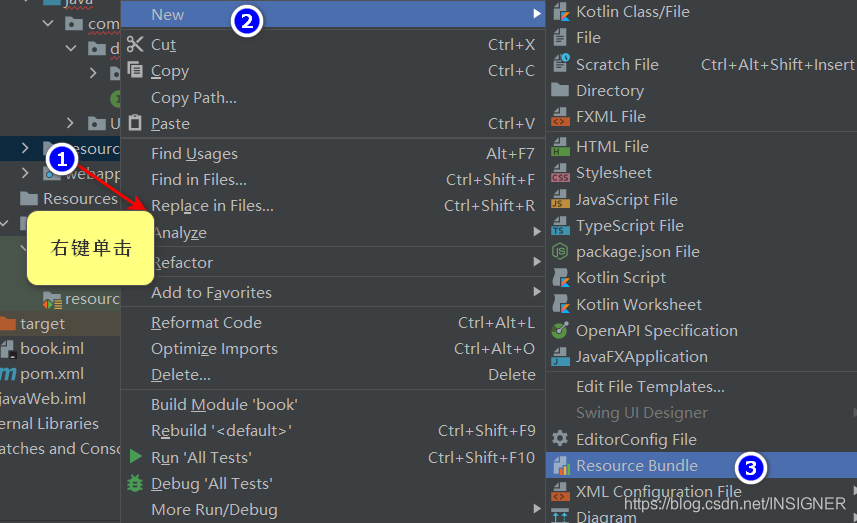The width and height of the screenshot is (857, 523).
Task: Expand the More Run/Debug submenu arrow
Action: (x=537, y=509)
